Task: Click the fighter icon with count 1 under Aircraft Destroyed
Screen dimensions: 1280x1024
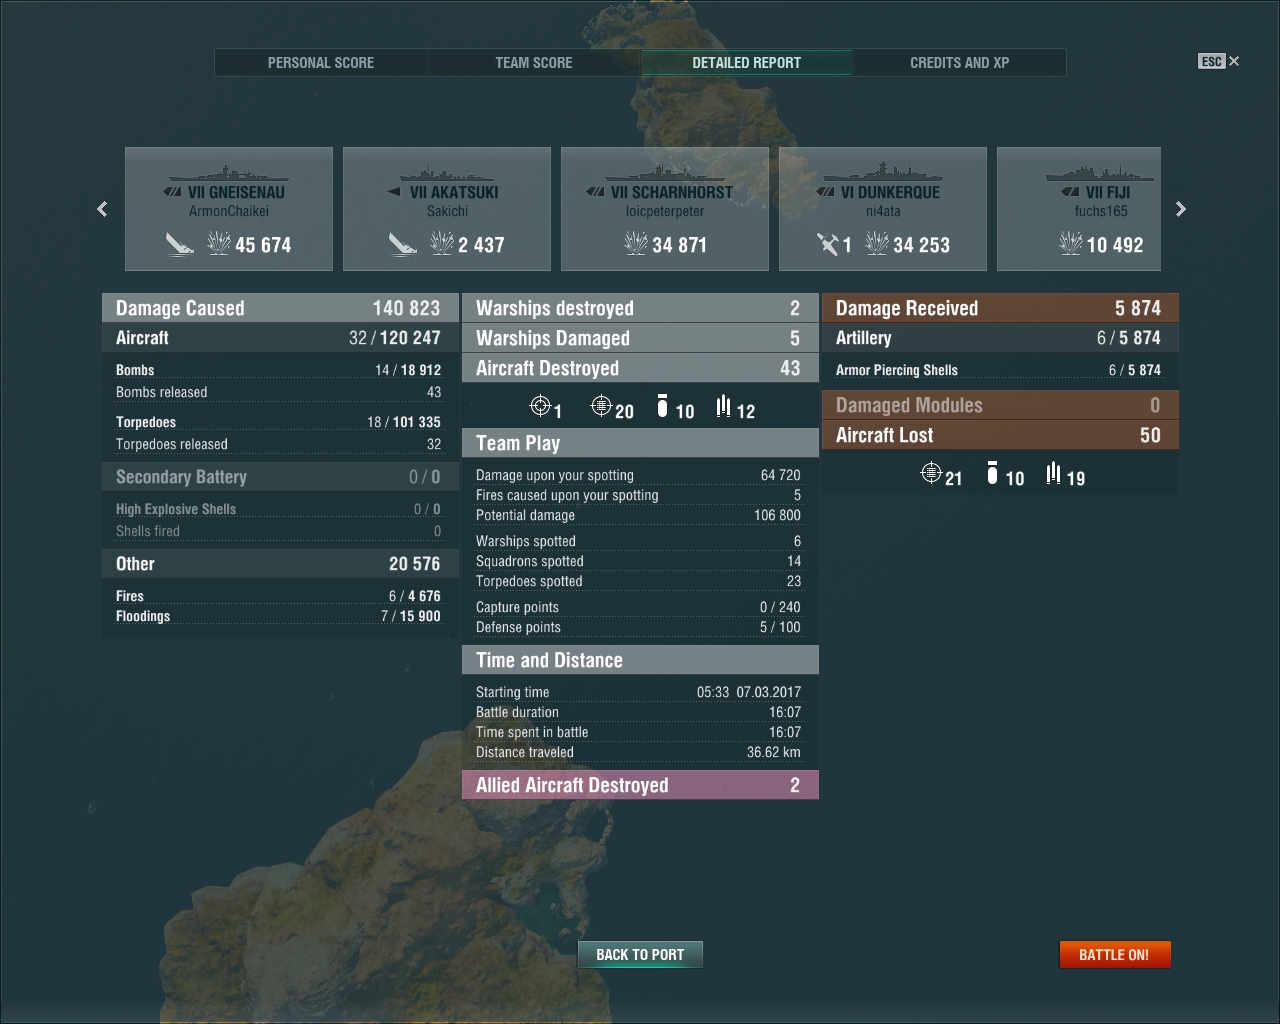Action: point(540,406)
